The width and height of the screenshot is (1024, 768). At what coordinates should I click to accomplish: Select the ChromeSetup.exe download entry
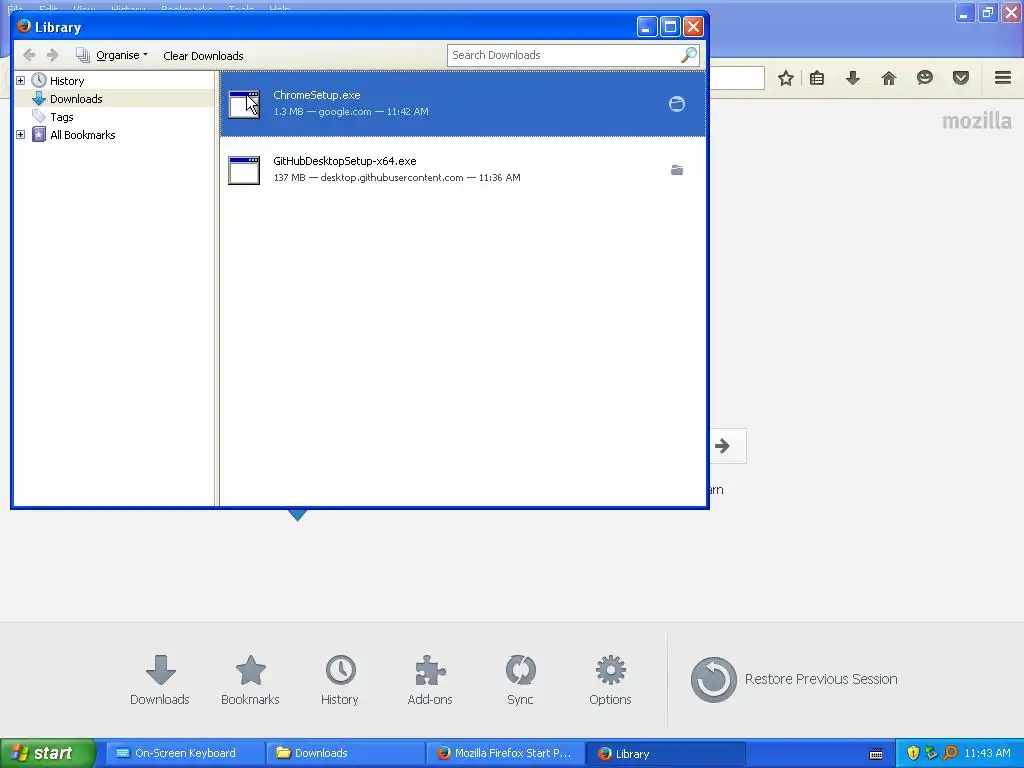pos(462,104)
